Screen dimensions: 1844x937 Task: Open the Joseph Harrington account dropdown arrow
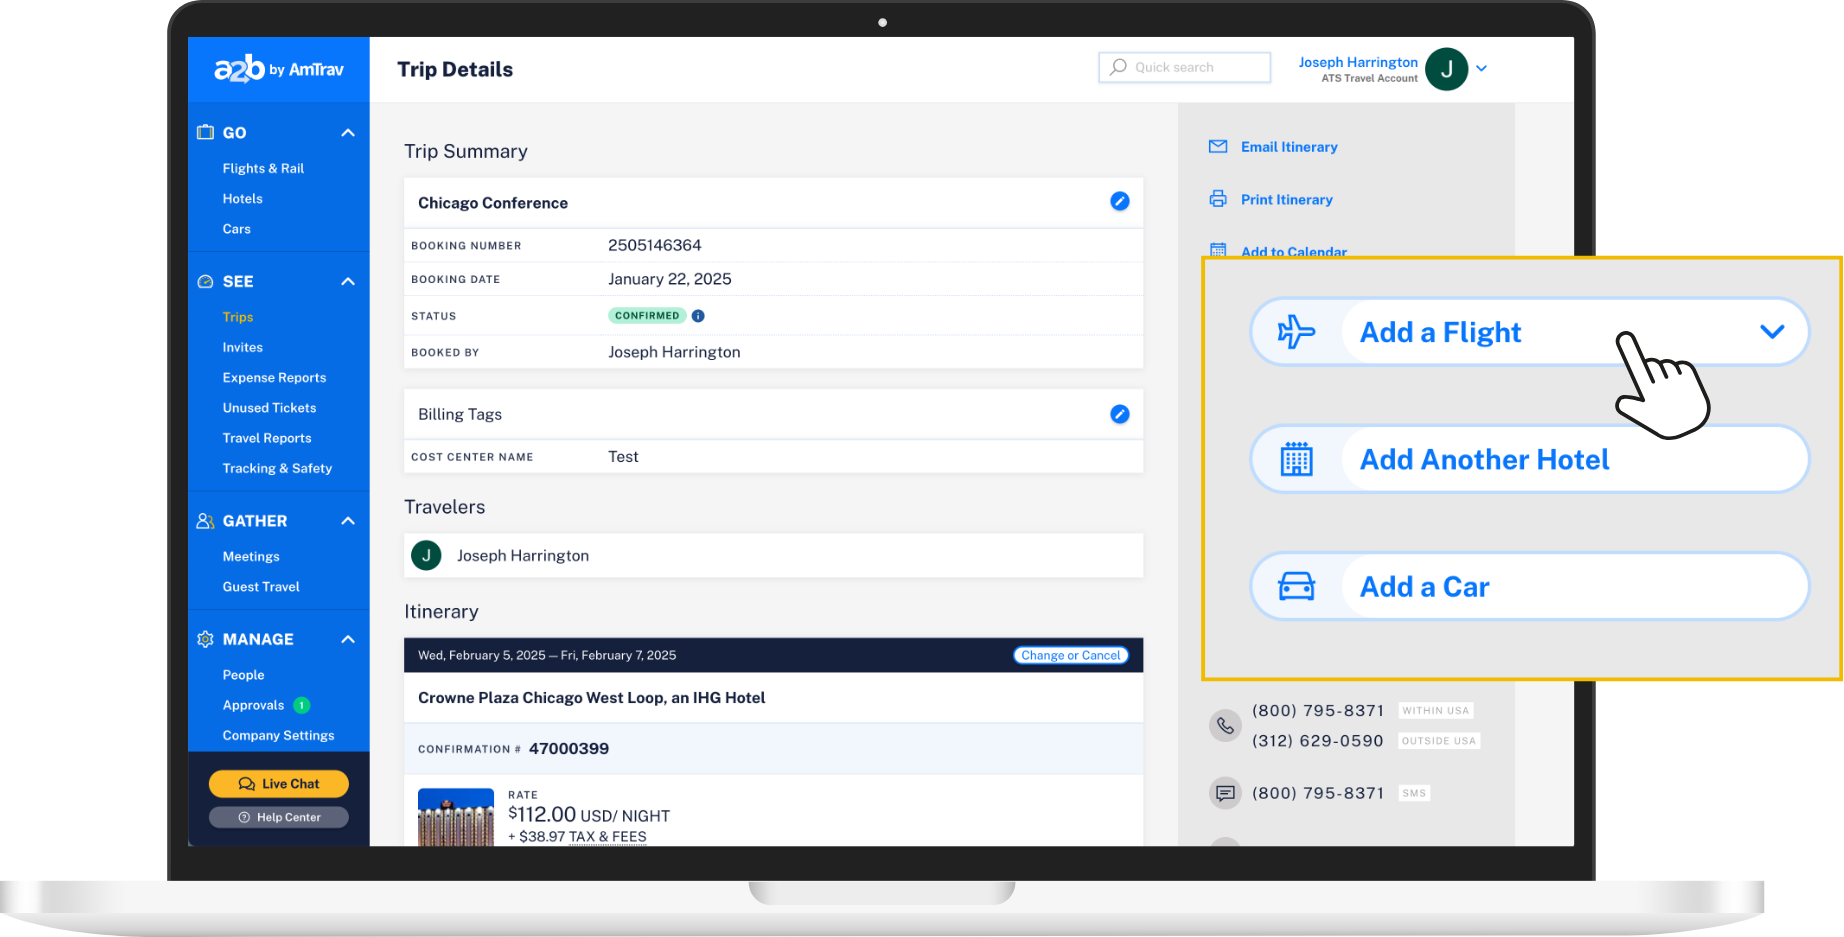point(1482,69)
